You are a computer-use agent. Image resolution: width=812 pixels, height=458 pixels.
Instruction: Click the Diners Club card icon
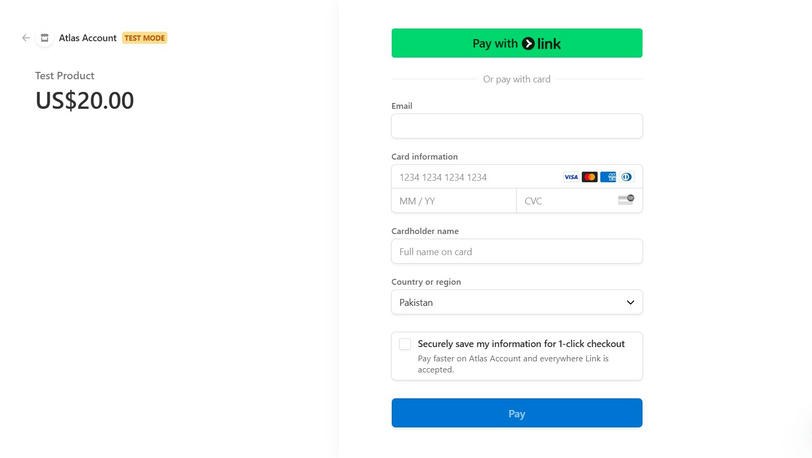[626, 177]
